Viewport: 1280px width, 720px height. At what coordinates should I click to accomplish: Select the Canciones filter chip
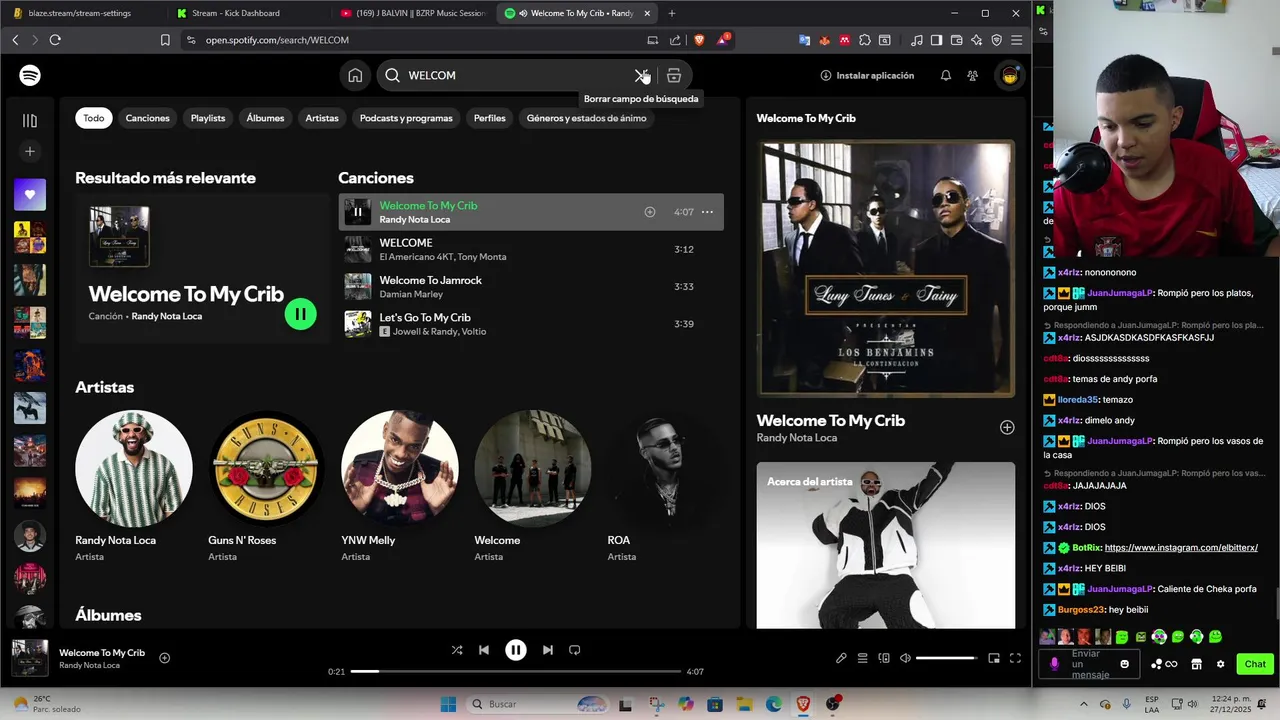(x=147, y=118)
